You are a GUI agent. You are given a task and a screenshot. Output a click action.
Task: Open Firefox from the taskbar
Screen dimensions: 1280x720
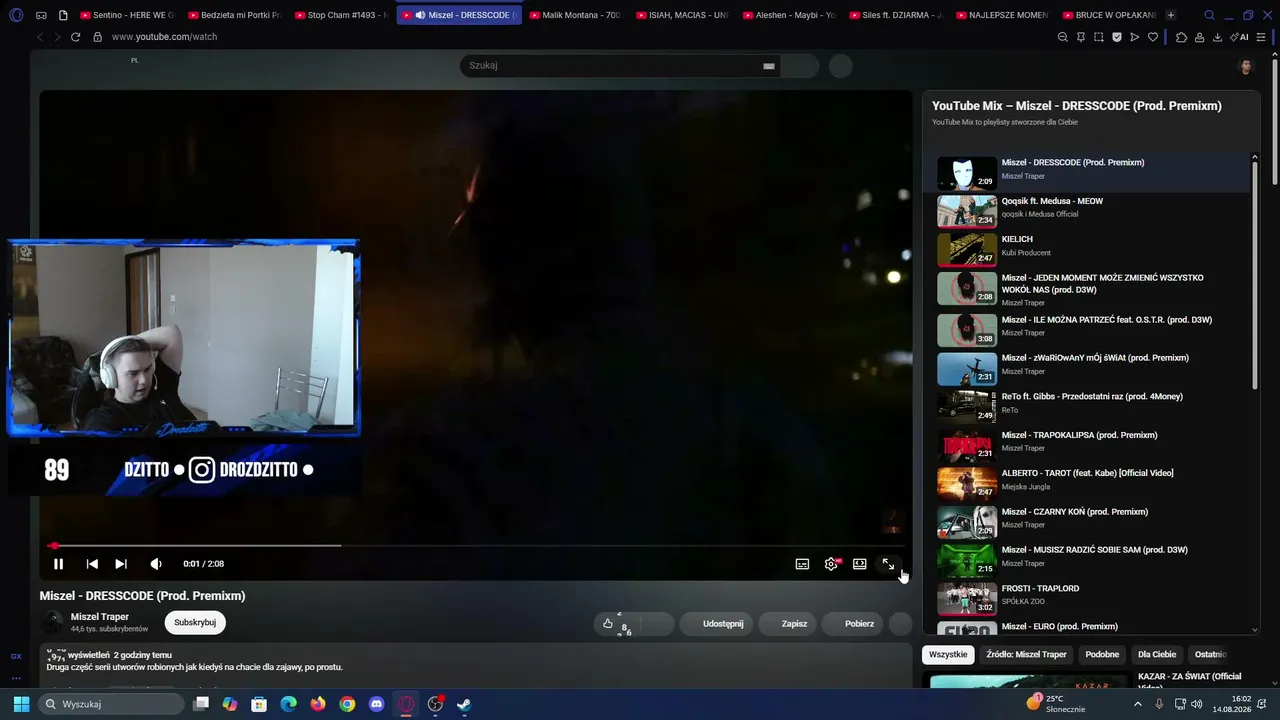tap(318, 704)
